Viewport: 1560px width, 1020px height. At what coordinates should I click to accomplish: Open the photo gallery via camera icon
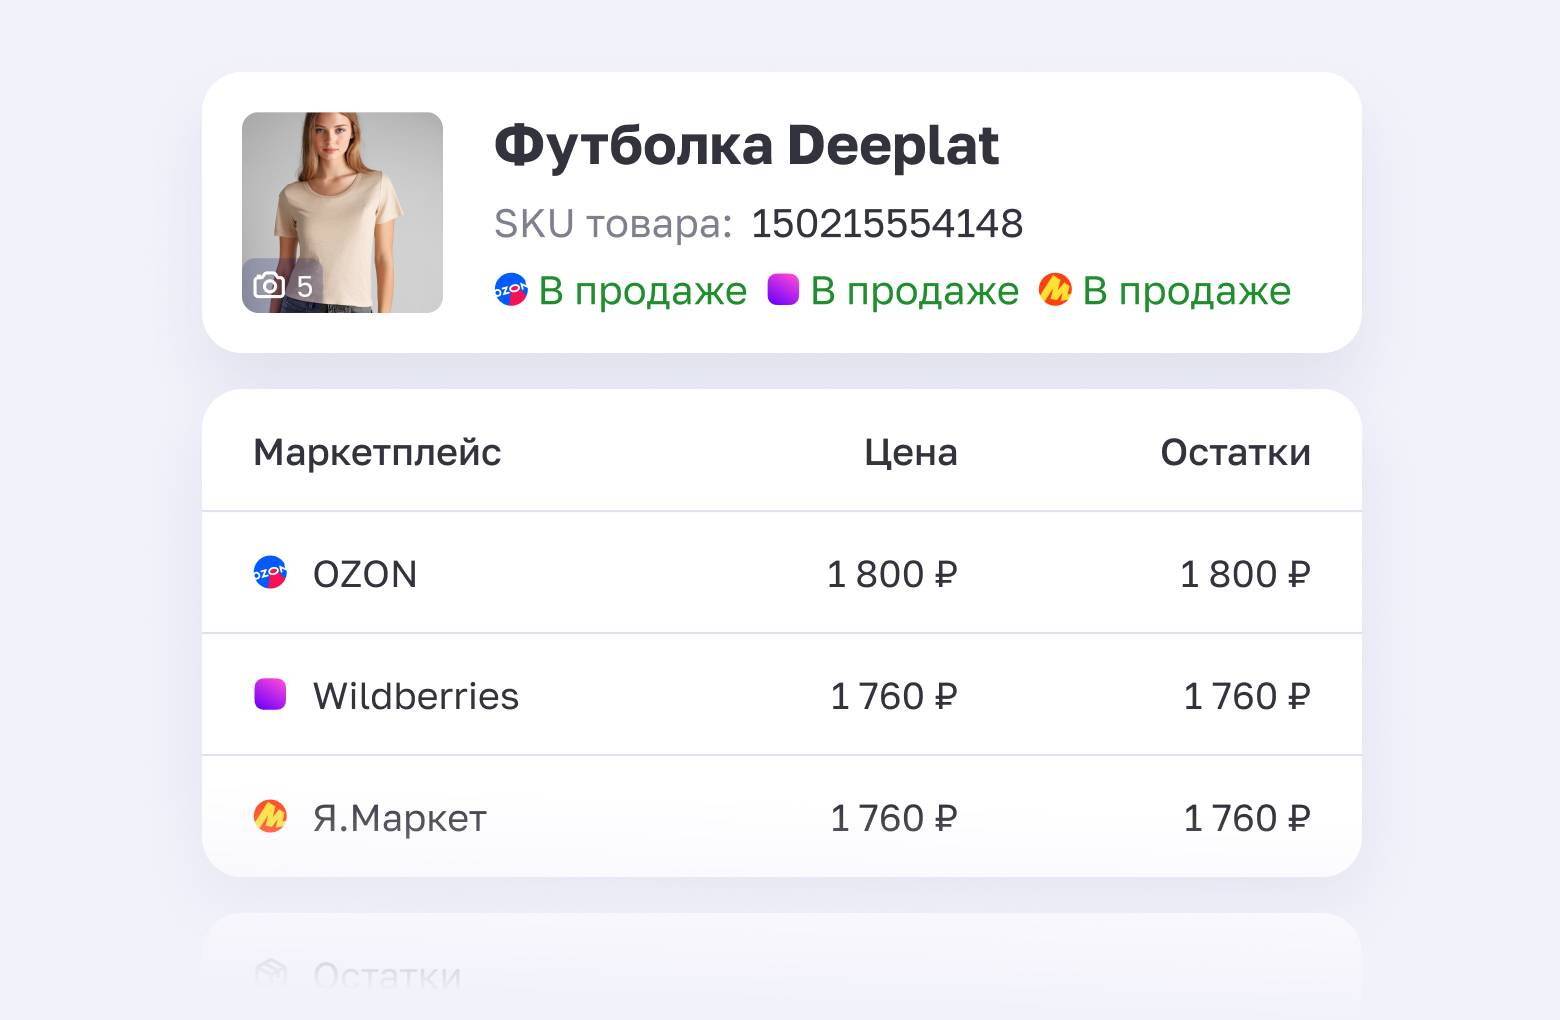(x=268, y=285)
